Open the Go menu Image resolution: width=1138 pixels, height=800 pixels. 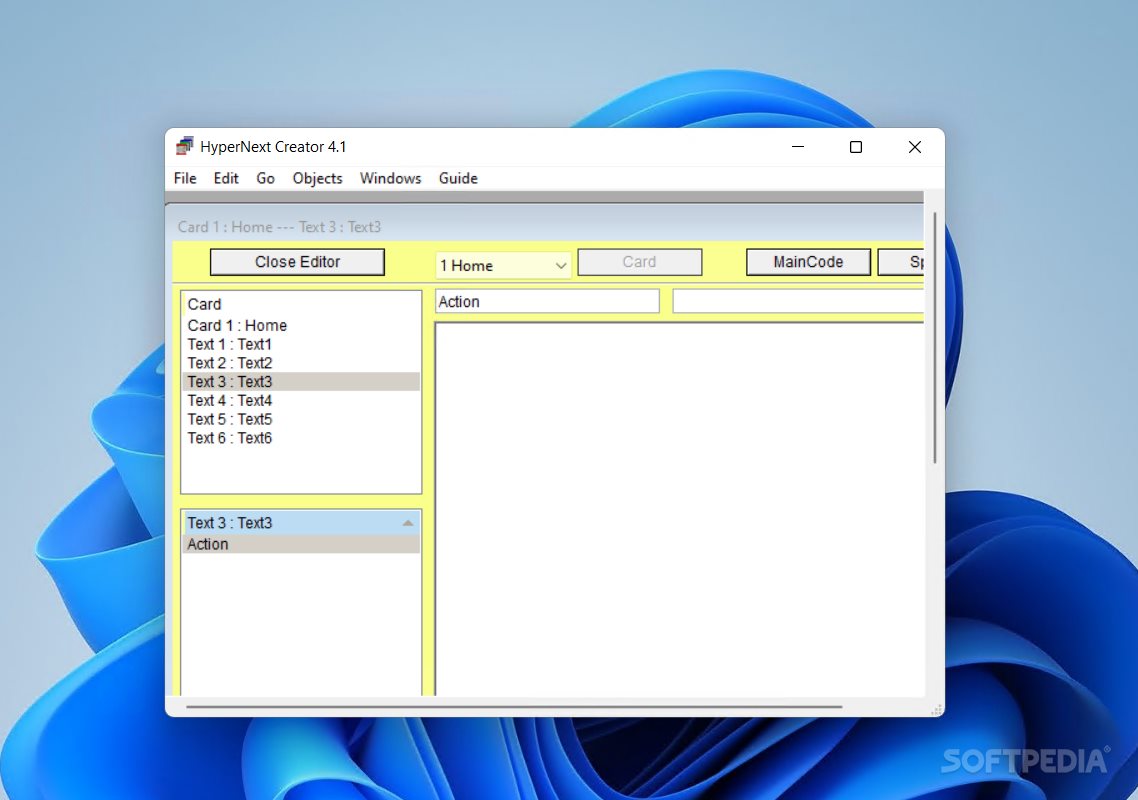click(x=266, y=179)
